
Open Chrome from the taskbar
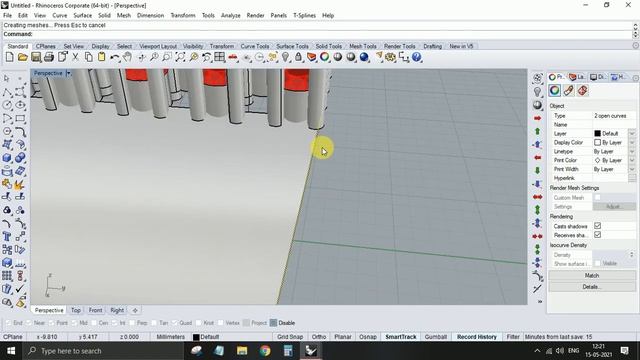(265, 351)
